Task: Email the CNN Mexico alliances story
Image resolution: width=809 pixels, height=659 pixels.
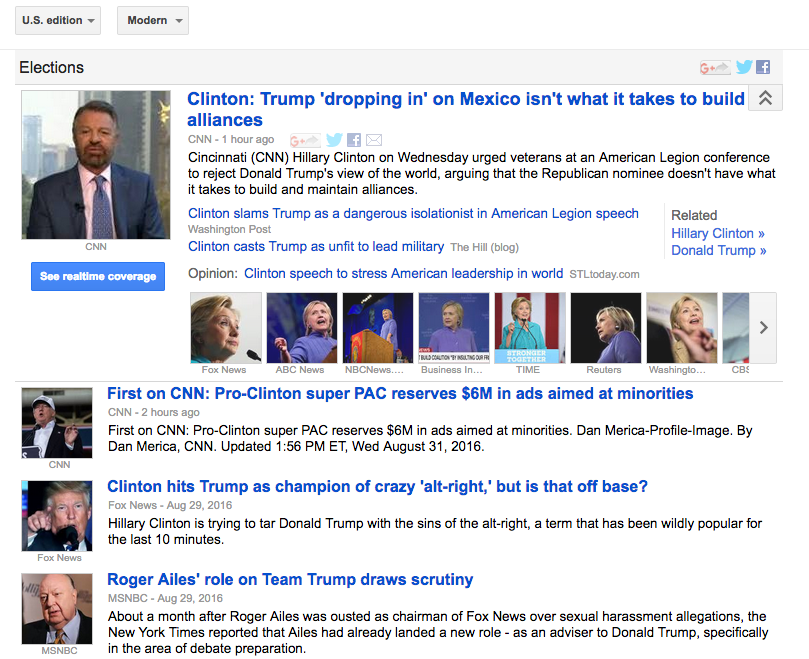Action: [374, 140]
